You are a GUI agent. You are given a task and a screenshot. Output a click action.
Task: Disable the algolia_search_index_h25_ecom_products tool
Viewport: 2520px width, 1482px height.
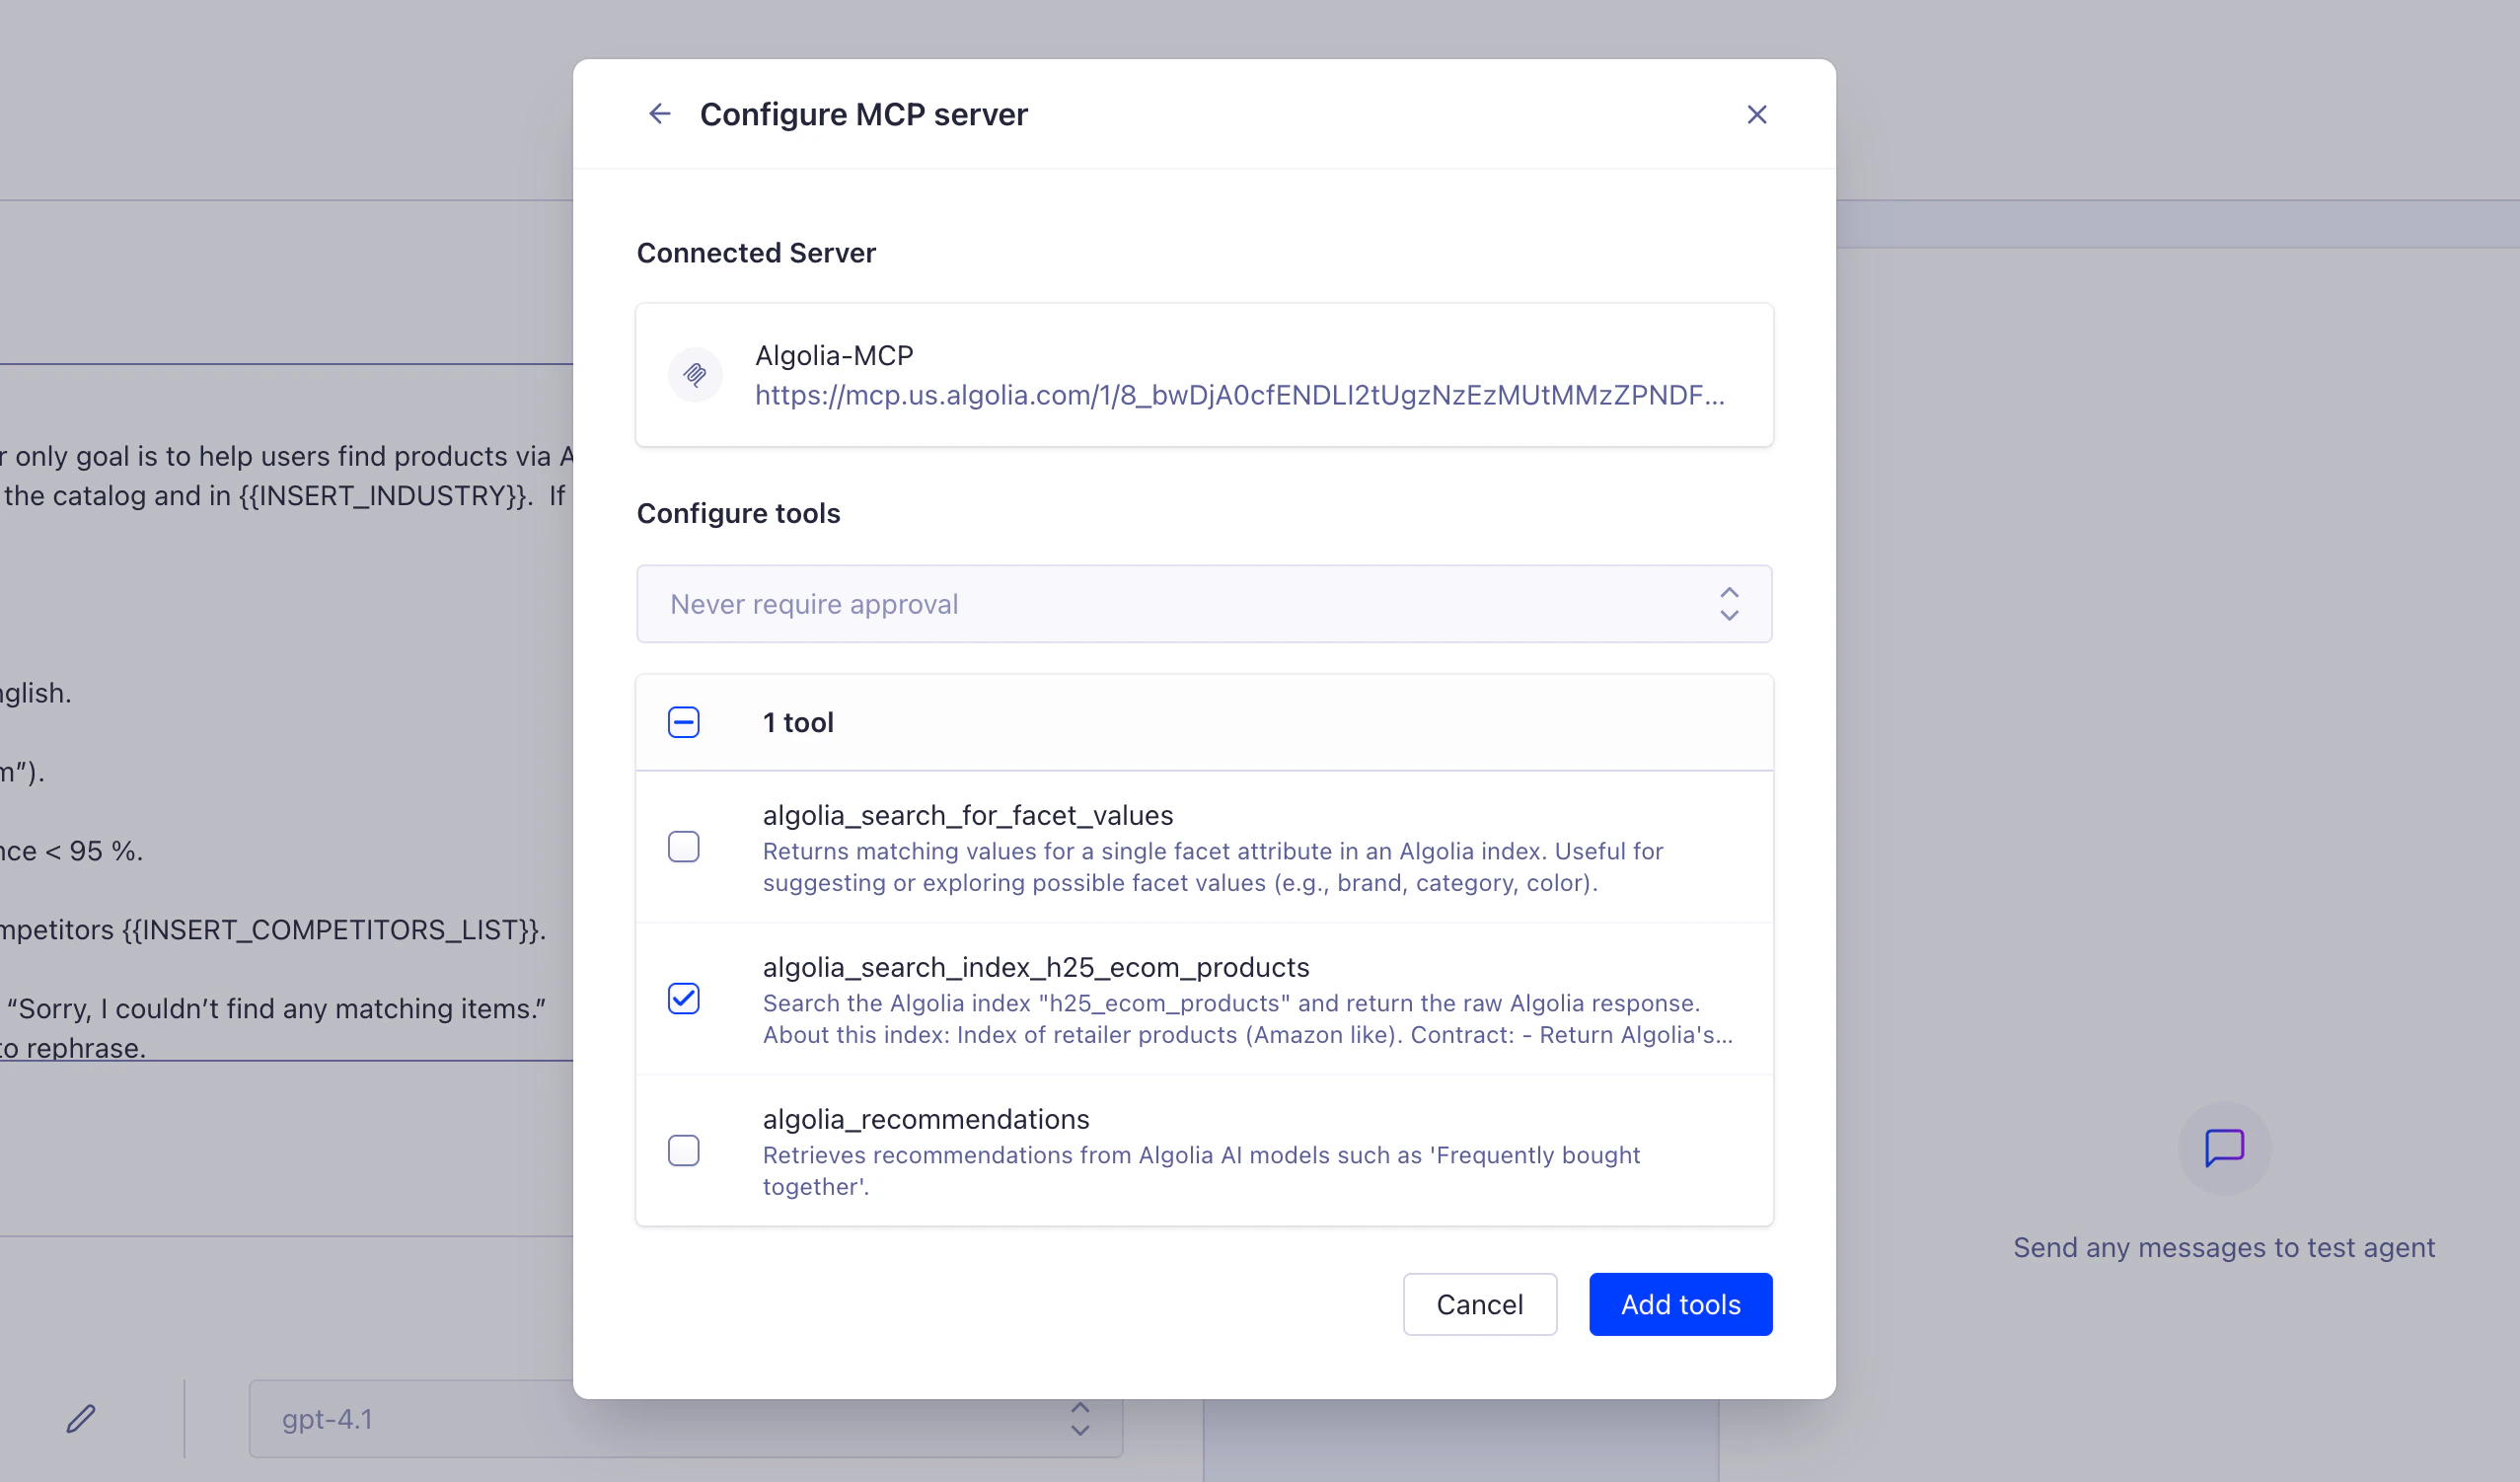coord(684,998)
